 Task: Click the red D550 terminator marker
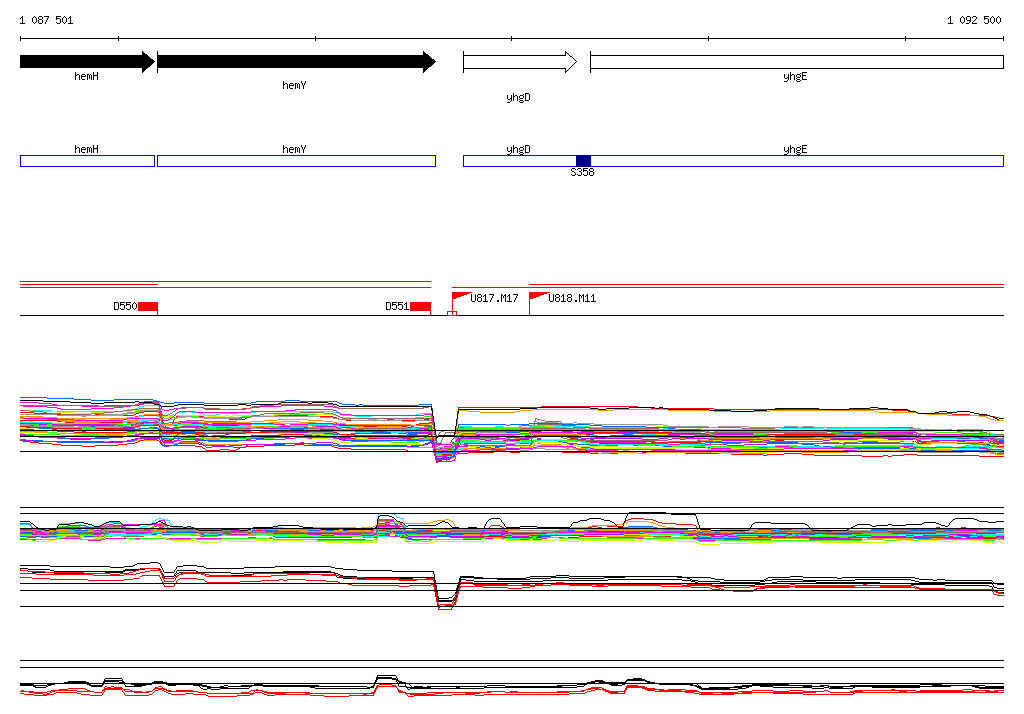tap(148, 307)
